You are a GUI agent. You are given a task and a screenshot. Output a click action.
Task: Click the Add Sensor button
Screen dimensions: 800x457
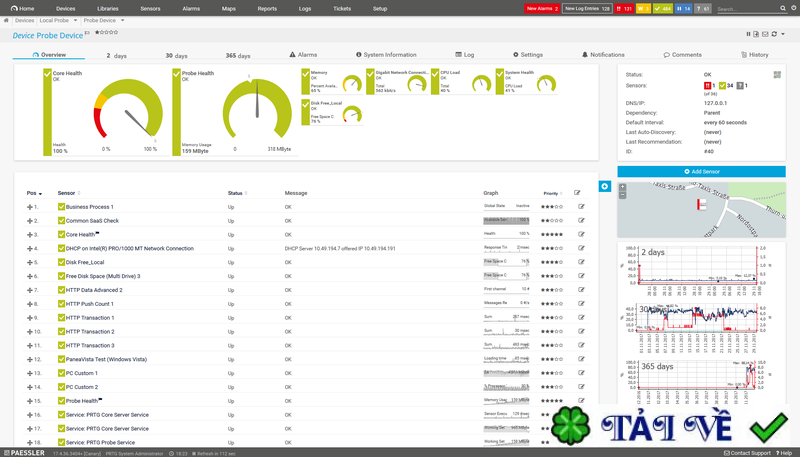point(702,171)
